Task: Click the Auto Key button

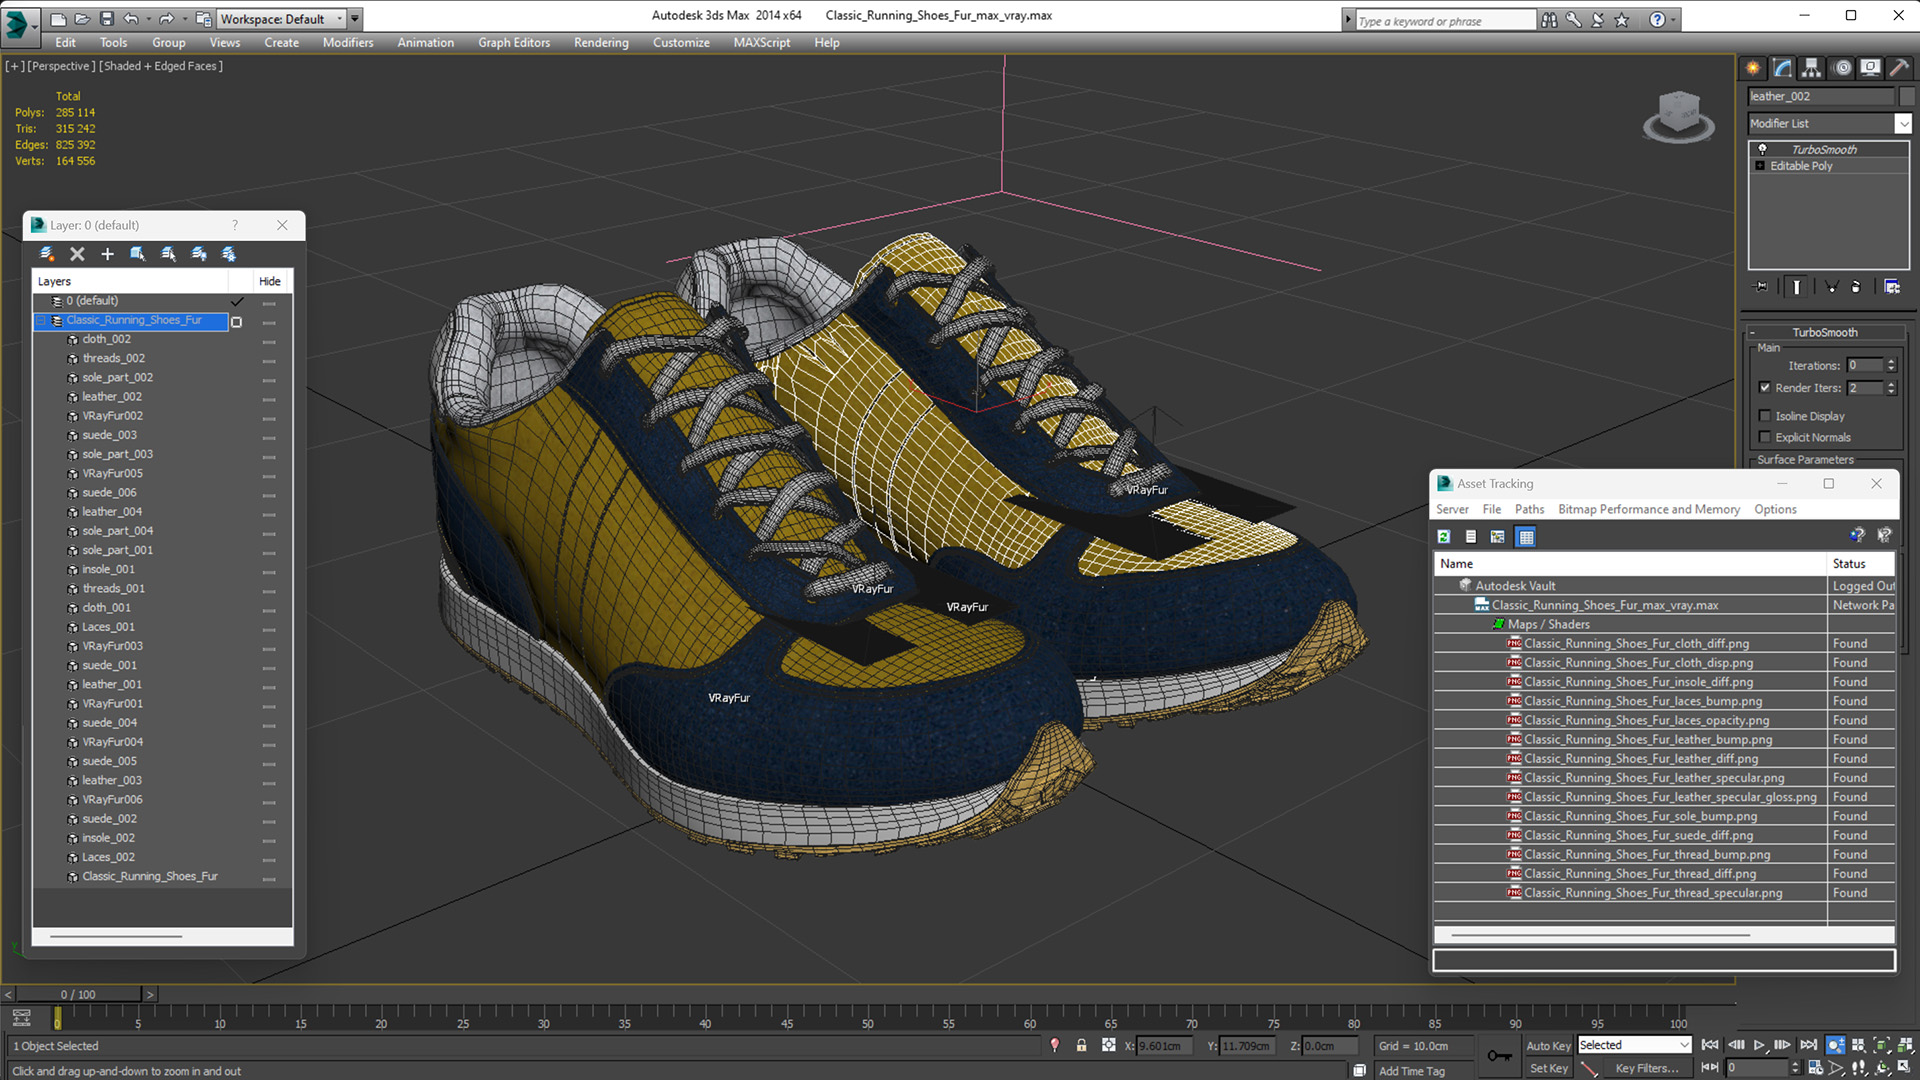Action: (x=1548, y=1046)
